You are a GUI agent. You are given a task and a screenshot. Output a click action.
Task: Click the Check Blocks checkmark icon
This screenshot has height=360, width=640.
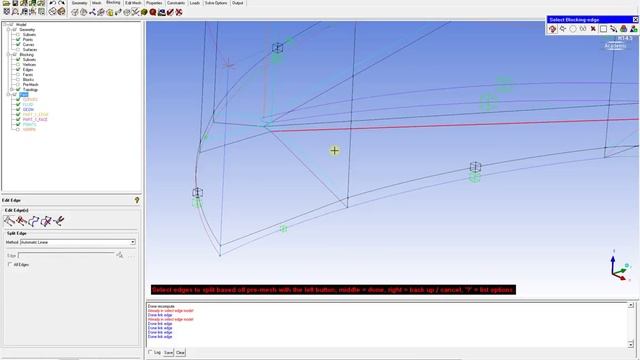coord(170,12)
